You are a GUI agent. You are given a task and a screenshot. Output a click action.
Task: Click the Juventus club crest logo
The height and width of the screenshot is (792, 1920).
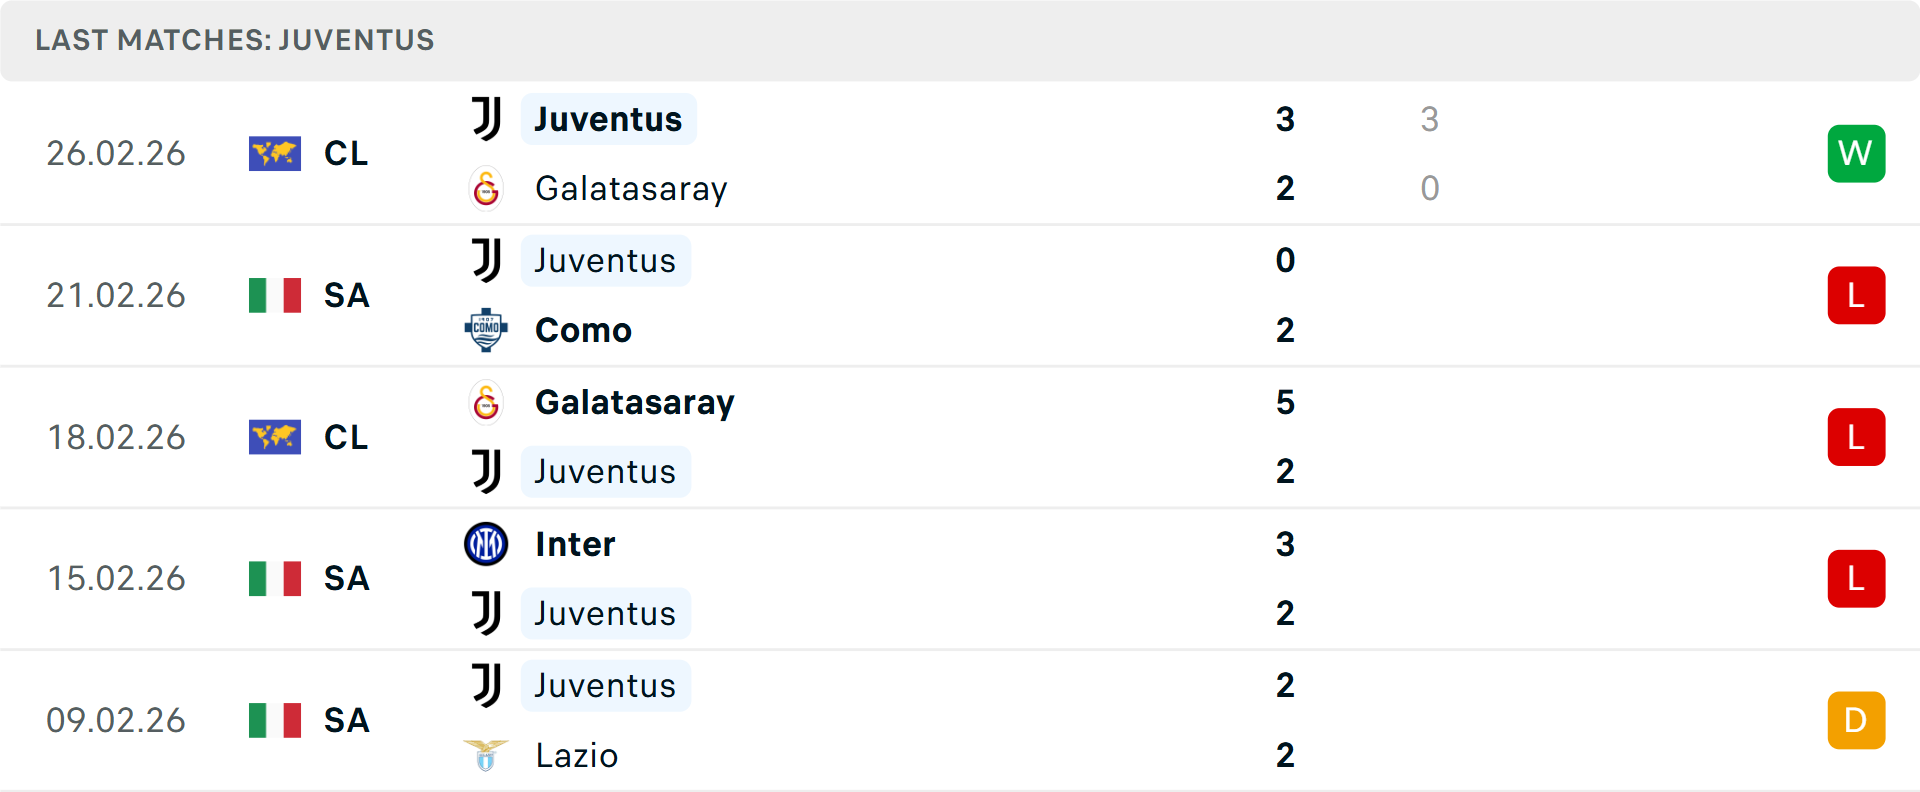487,118
